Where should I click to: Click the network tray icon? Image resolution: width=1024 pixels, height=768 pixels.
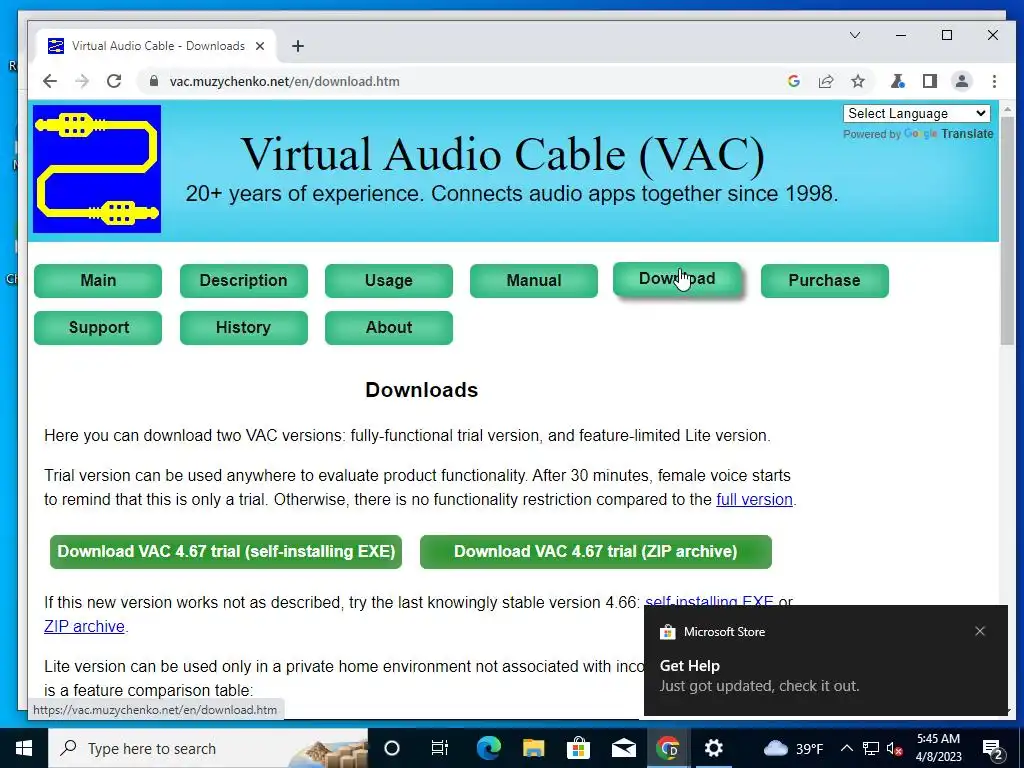[x=871, y=748]
